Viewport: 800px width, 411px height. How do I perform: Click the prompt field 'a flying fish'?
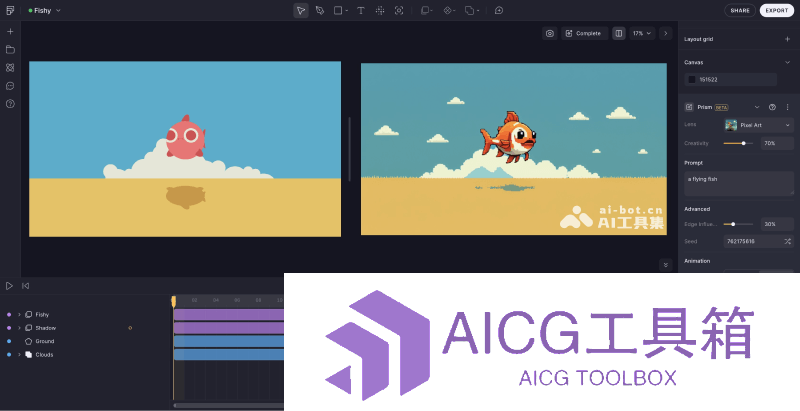(739, 184)
